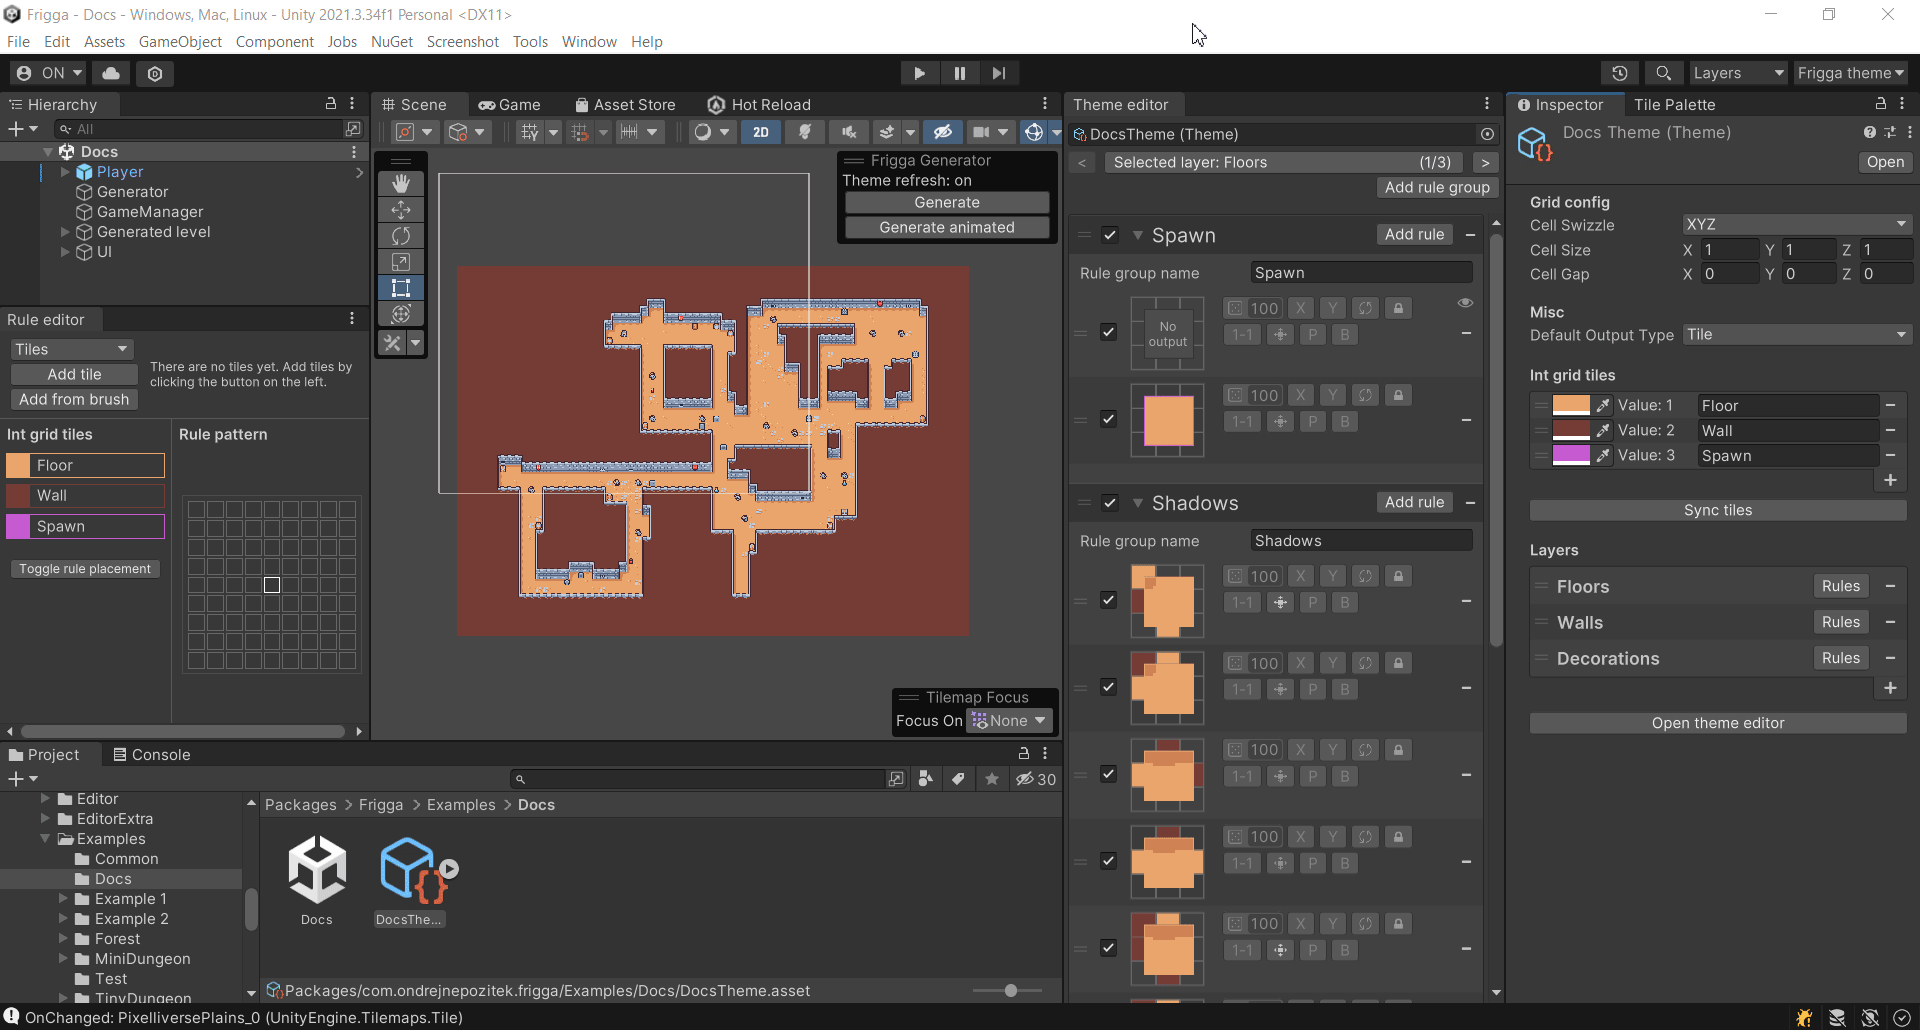Viewport: 1920px width, 1030px height.
Task: Lock the Hierarchy panel
Action: click(x=331, y=104)
